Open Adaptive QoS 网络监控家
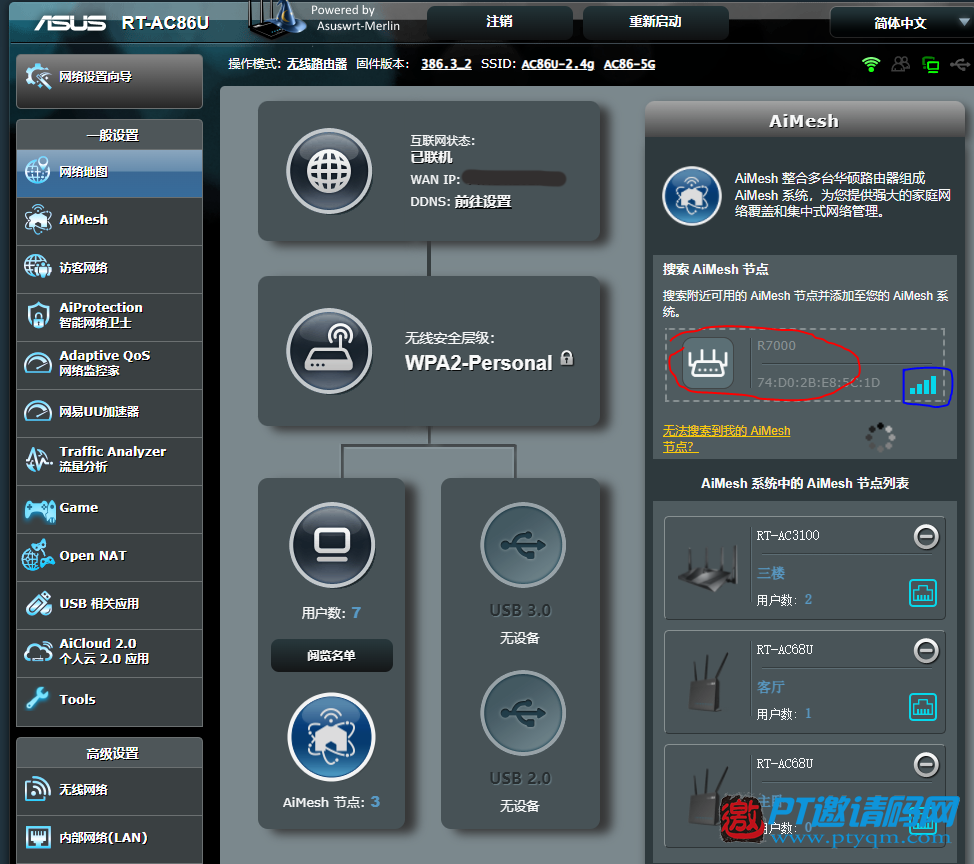 [x=109, y=364]
